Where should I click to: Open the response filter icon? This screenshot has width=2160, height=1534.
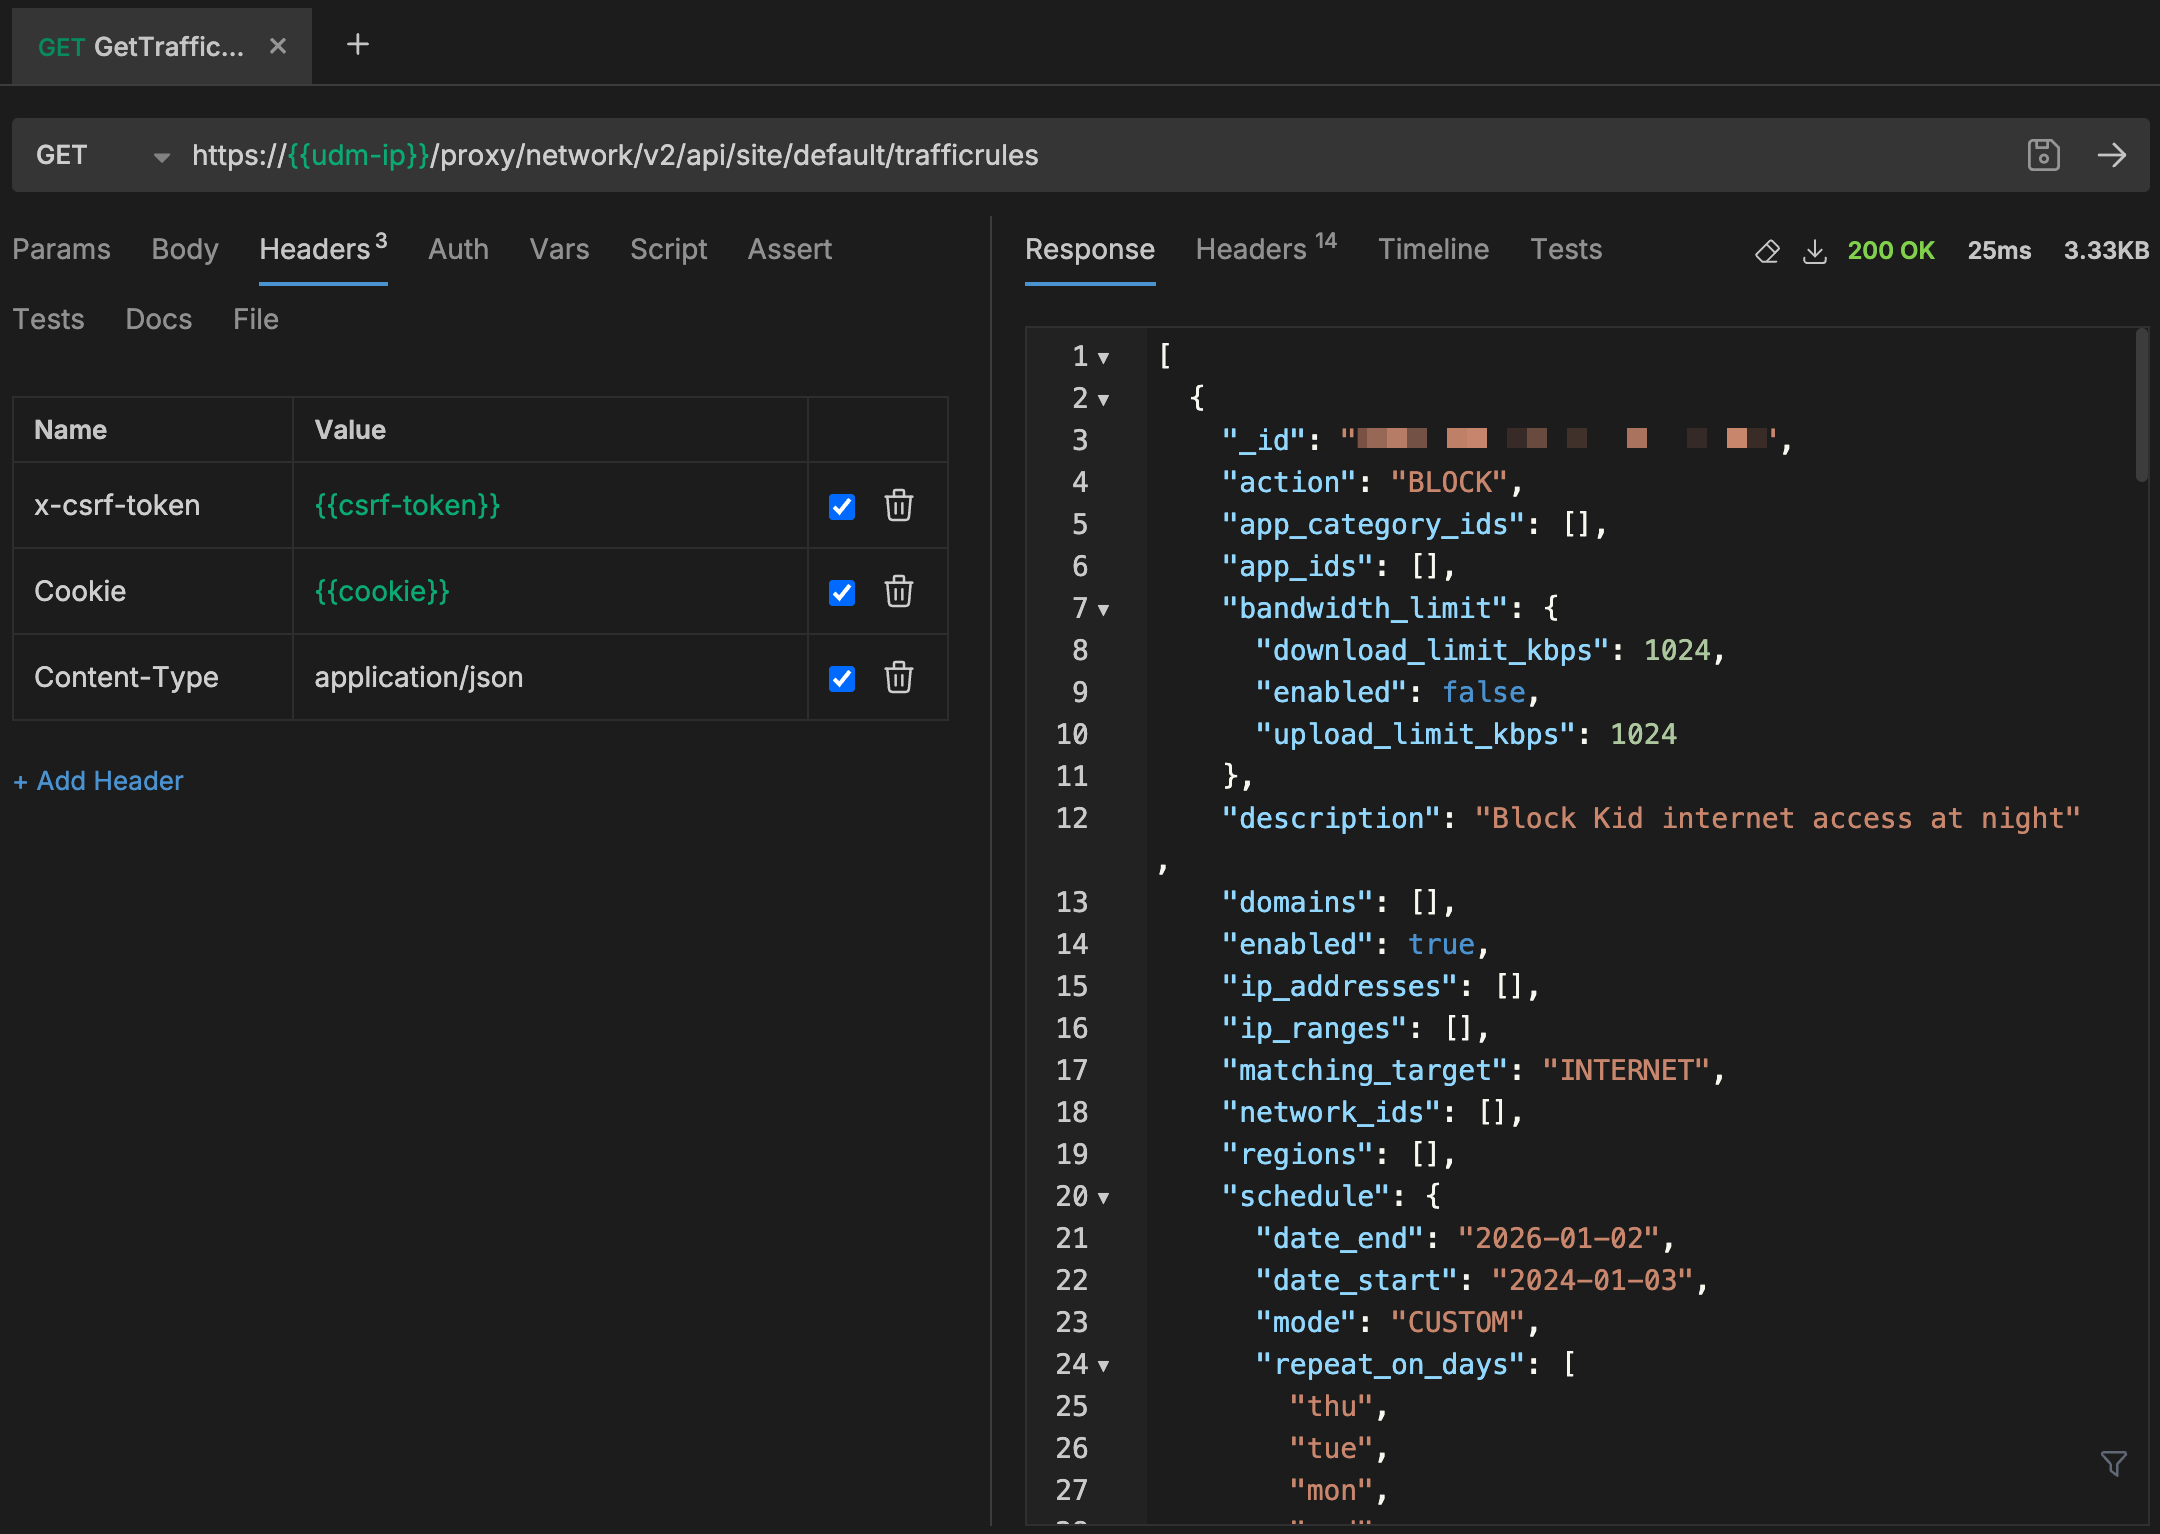(x=2113, y=1464)
